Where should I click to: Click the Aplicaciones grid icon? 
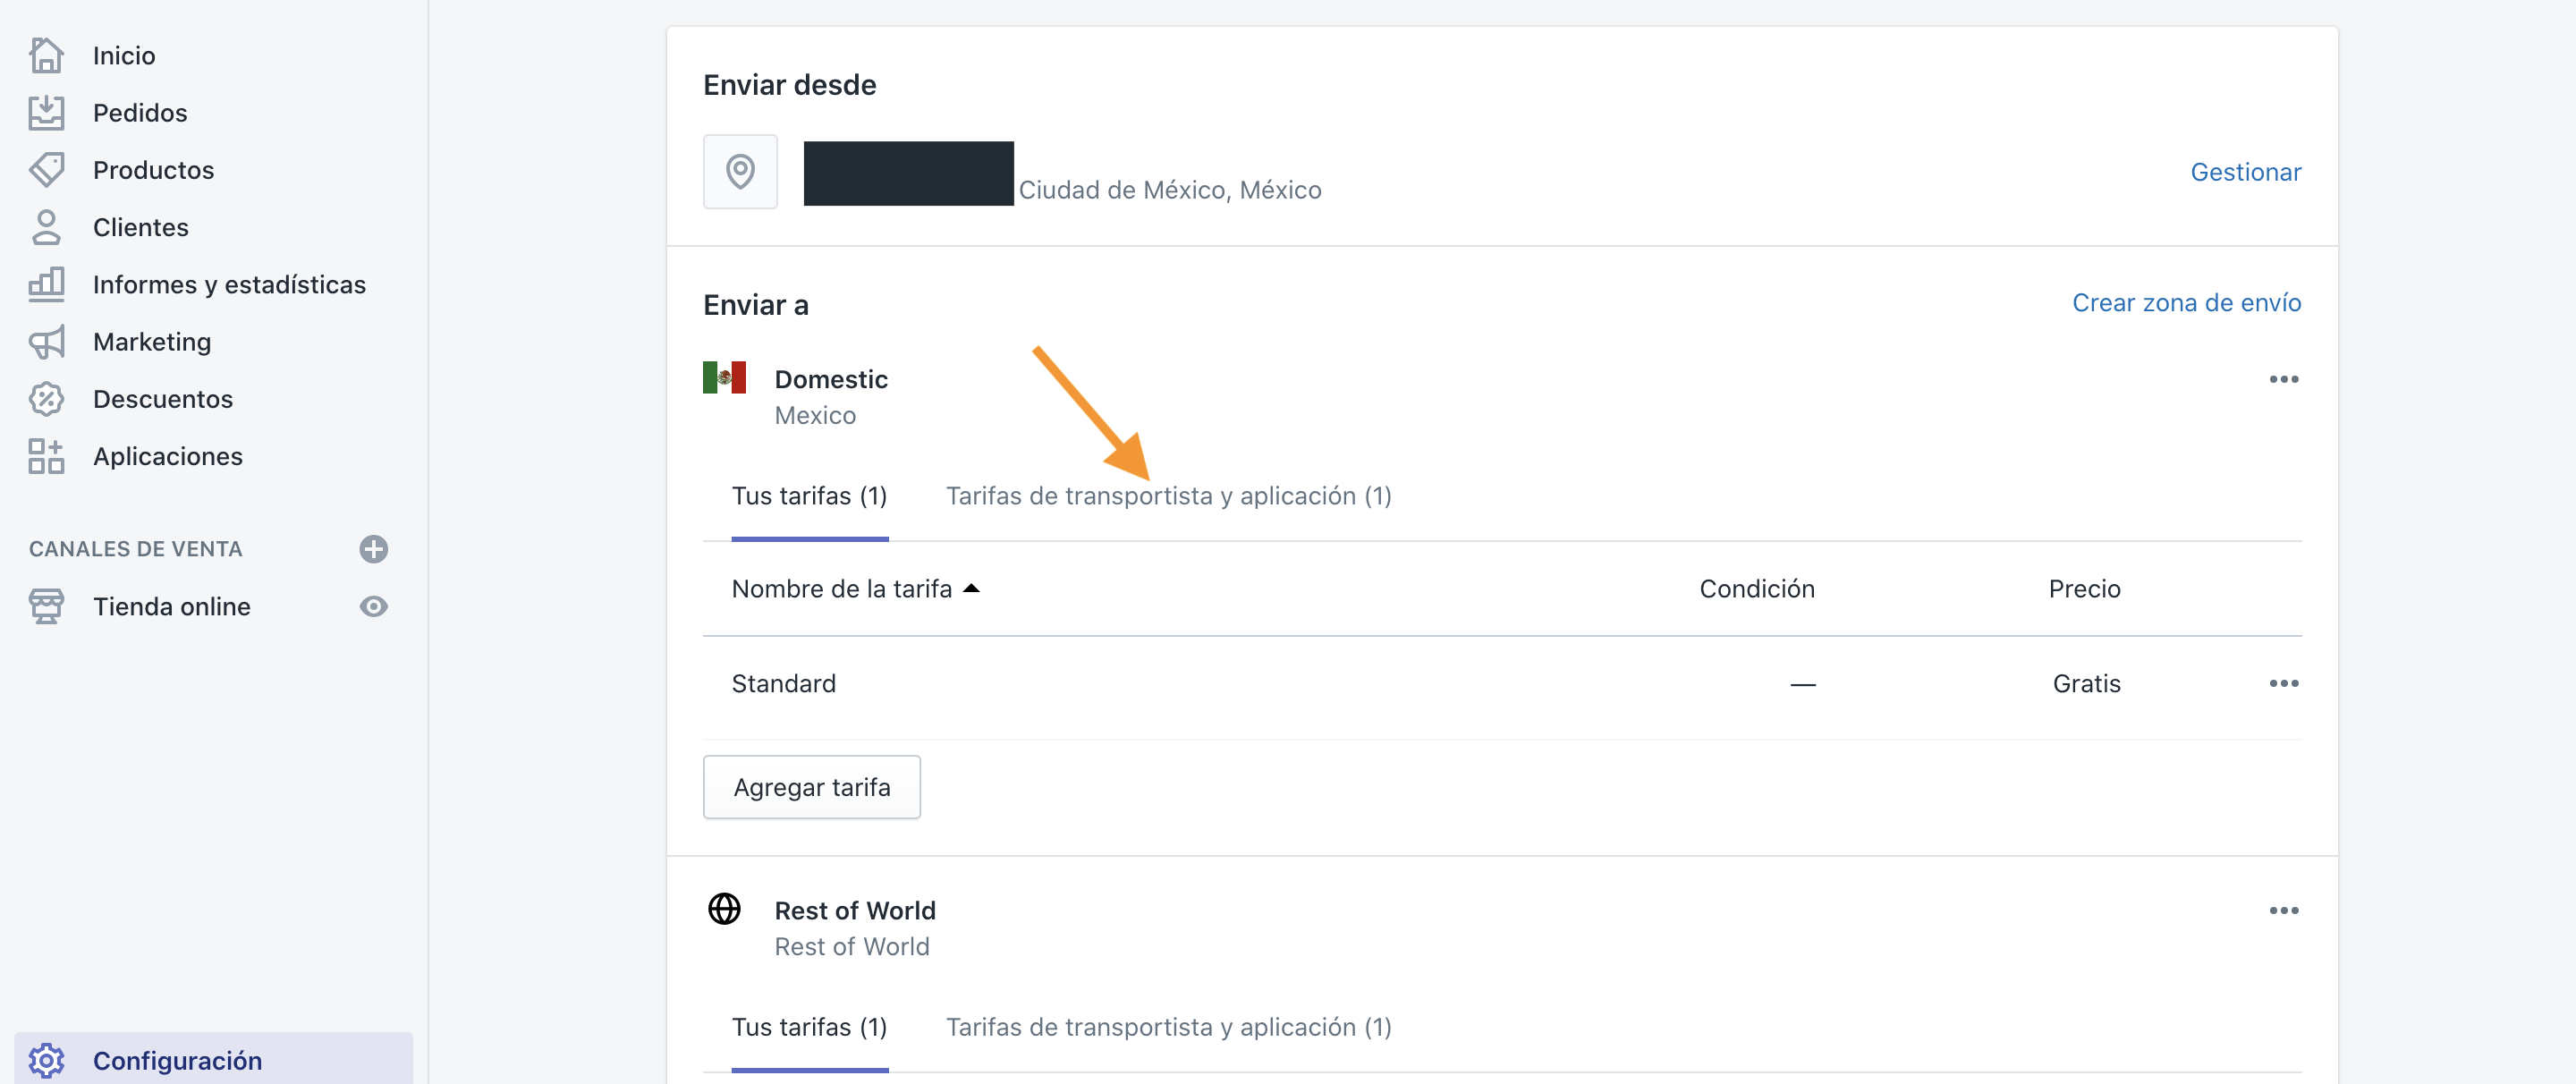click(46, 456)
